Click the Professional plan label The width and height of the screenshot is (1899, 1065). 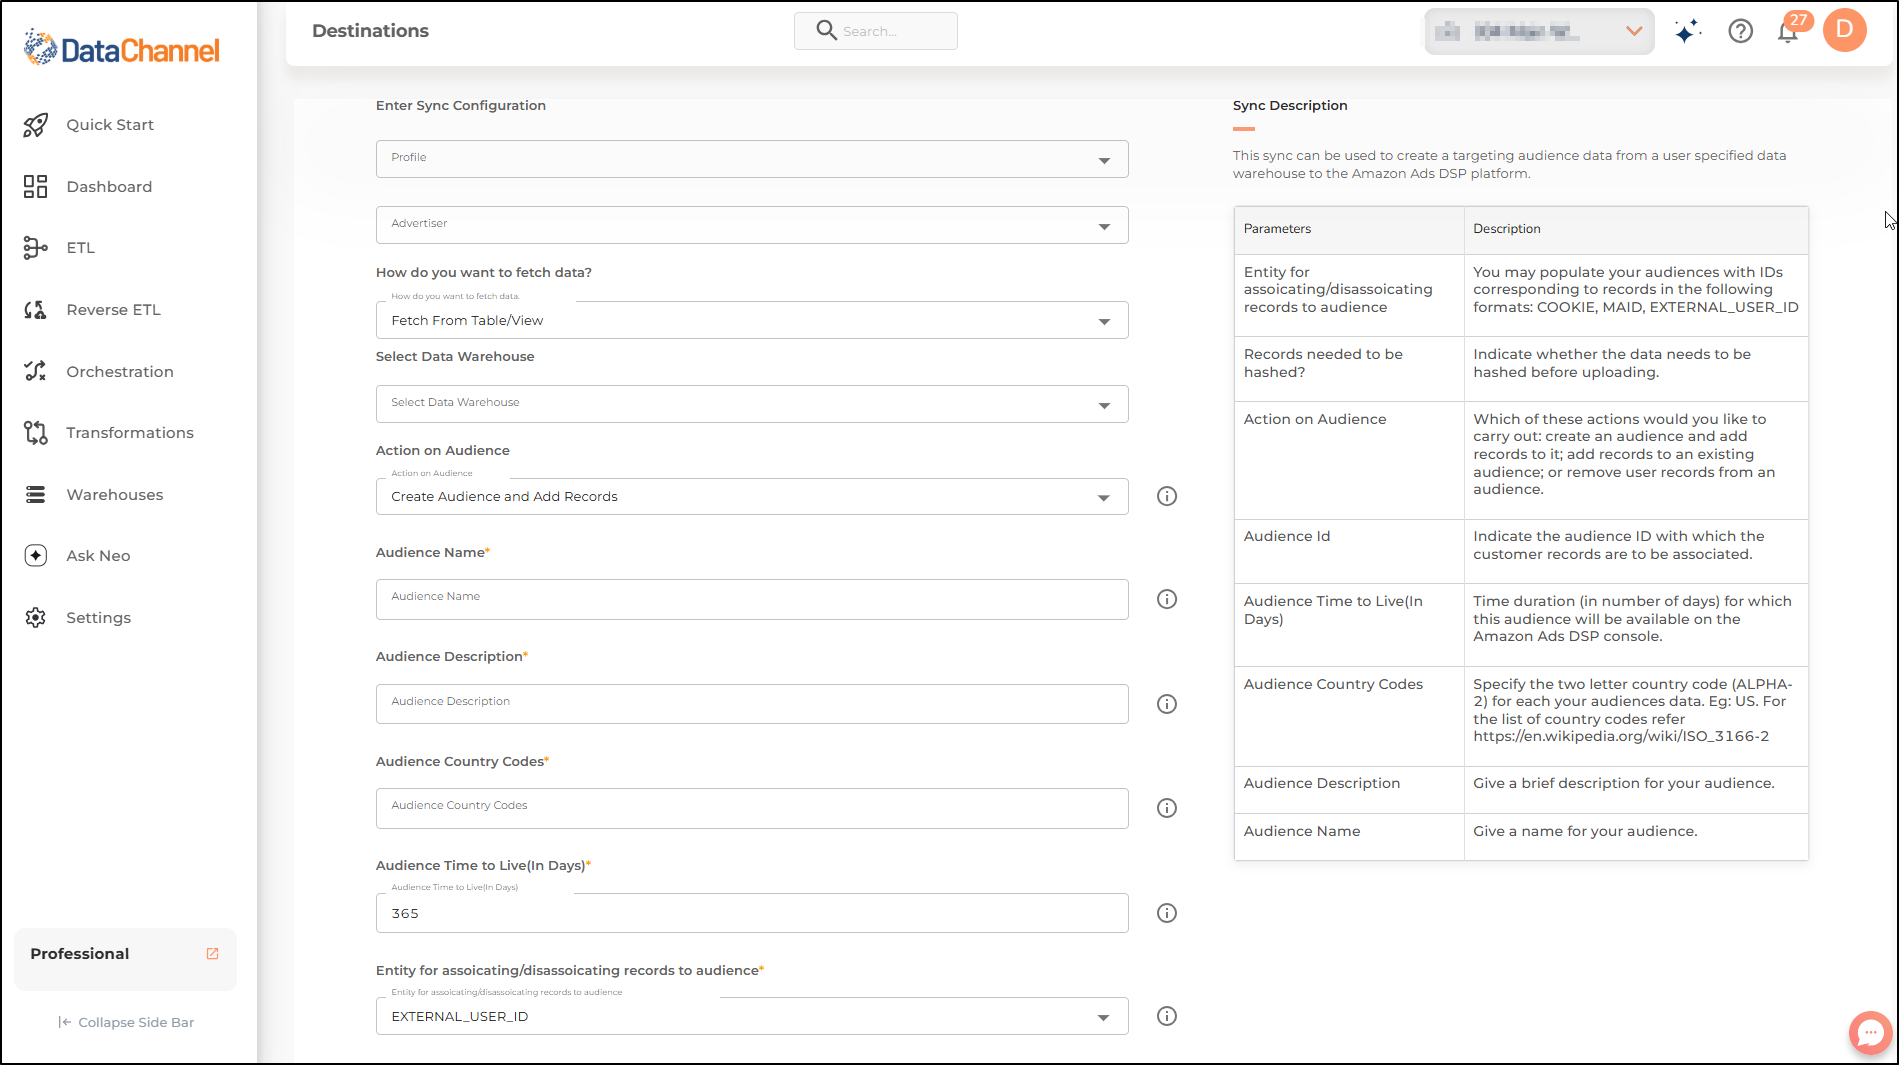(x=80, y=954)
